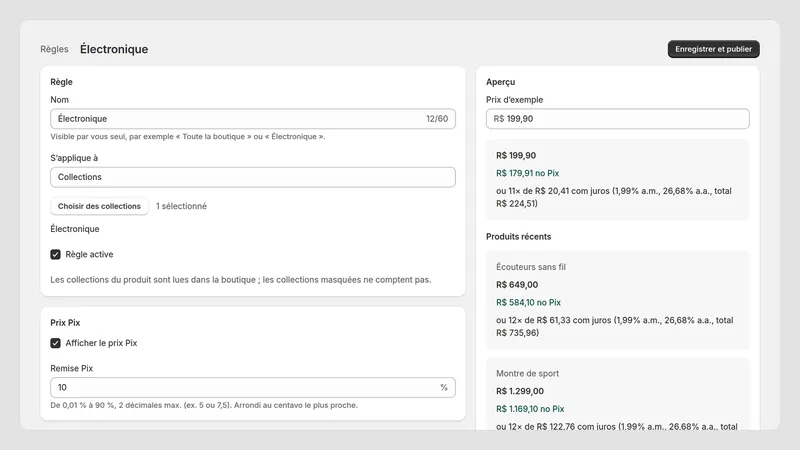Go back via the Règles breadcrumb
Image resolution: width=800 pixels, height=450 pixels.
(54, 49)
